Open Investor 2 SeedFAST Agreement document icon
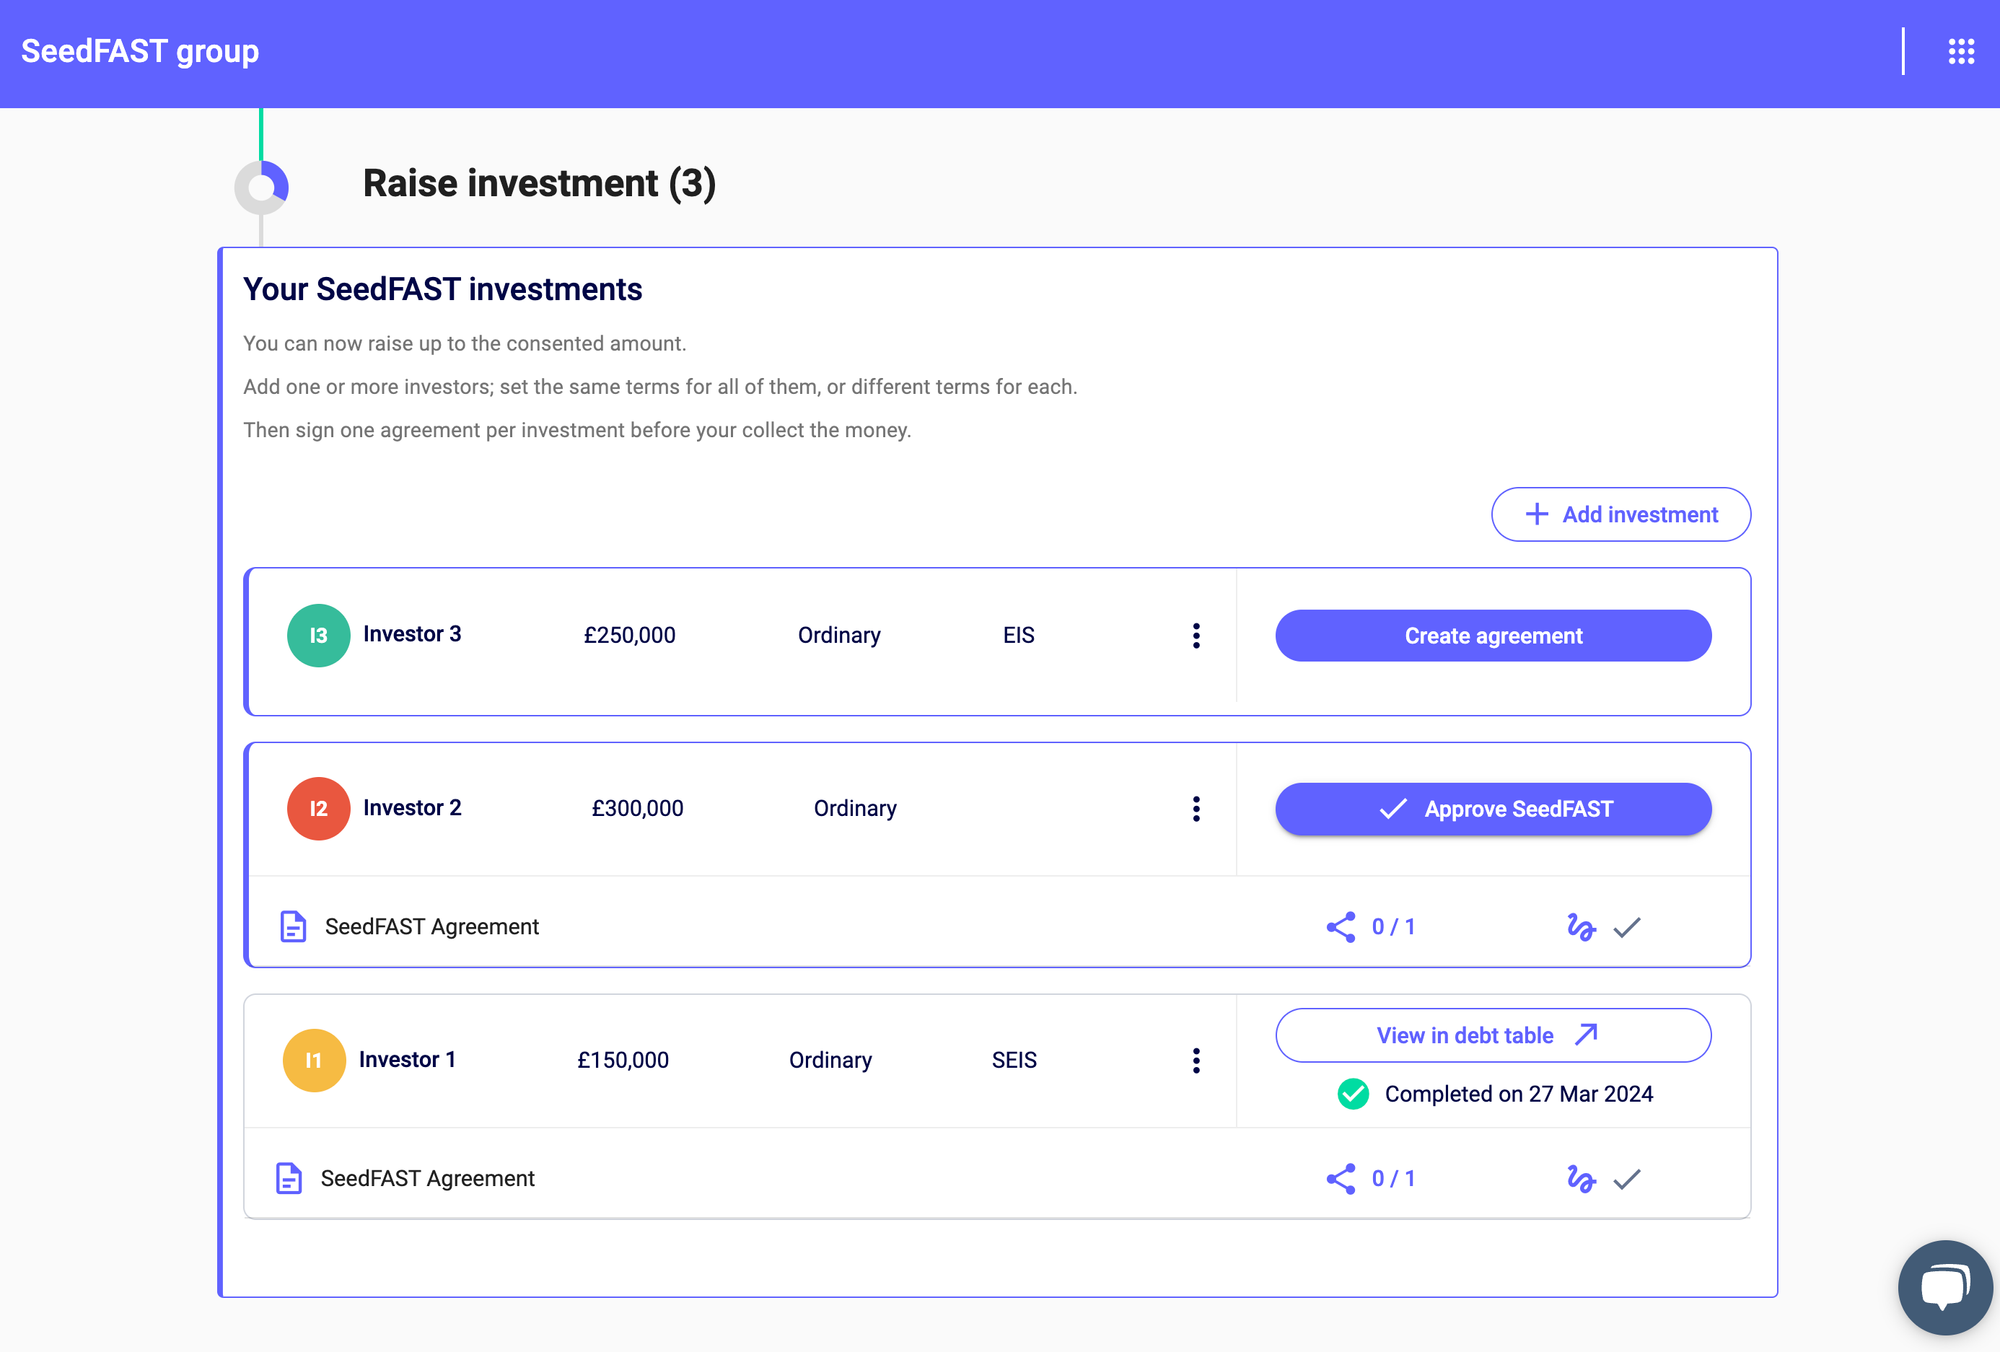Viewport: 2000px width, 1352px height. [x=293, y=927]
